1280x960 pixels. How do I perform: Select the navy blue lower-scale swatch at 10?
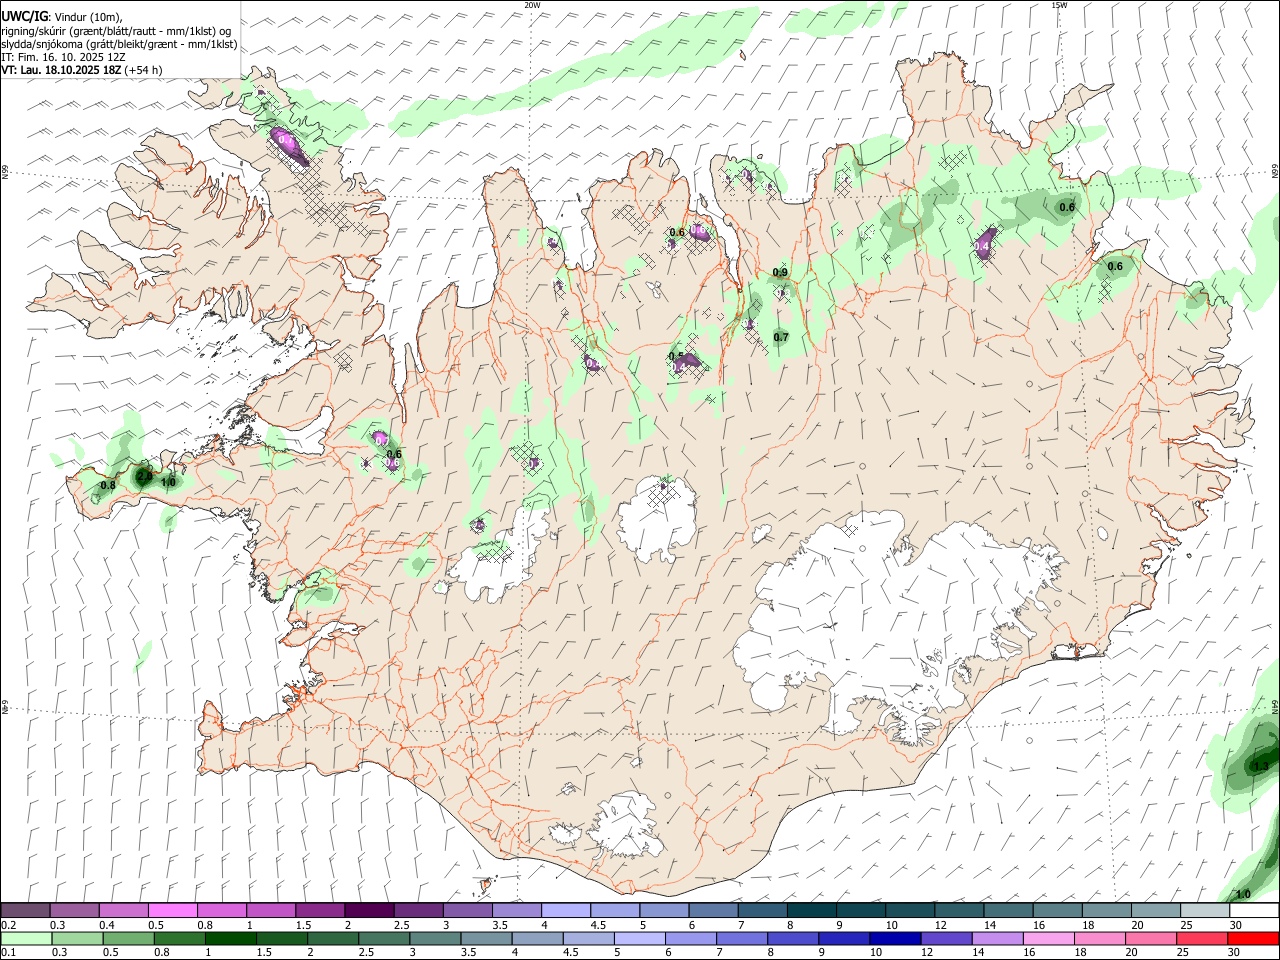pyautogui.click(x=893, y=939)
